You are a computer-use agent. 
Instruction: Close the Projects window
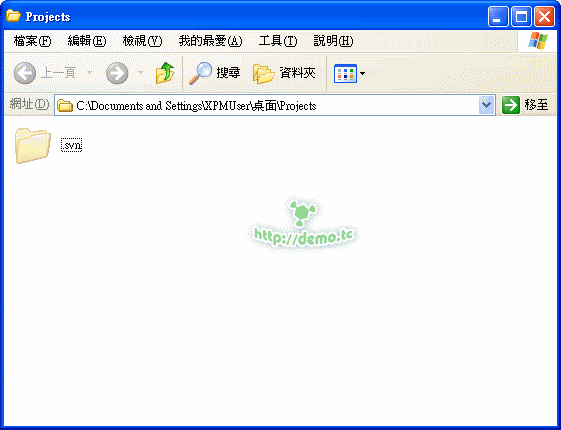pos(544,16)
